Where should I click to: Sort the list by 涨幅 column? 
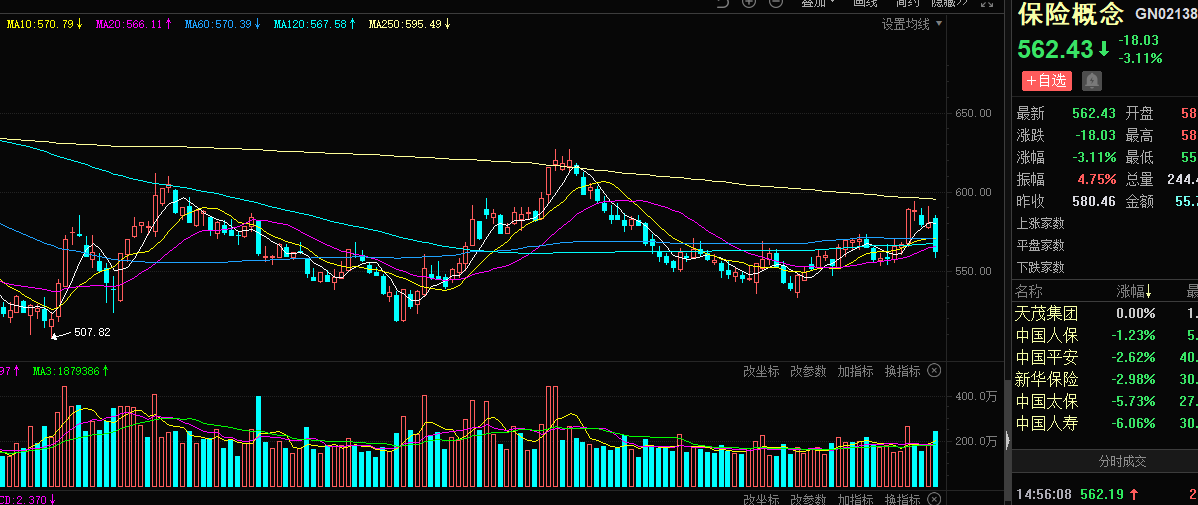[x=1134, y=291]
